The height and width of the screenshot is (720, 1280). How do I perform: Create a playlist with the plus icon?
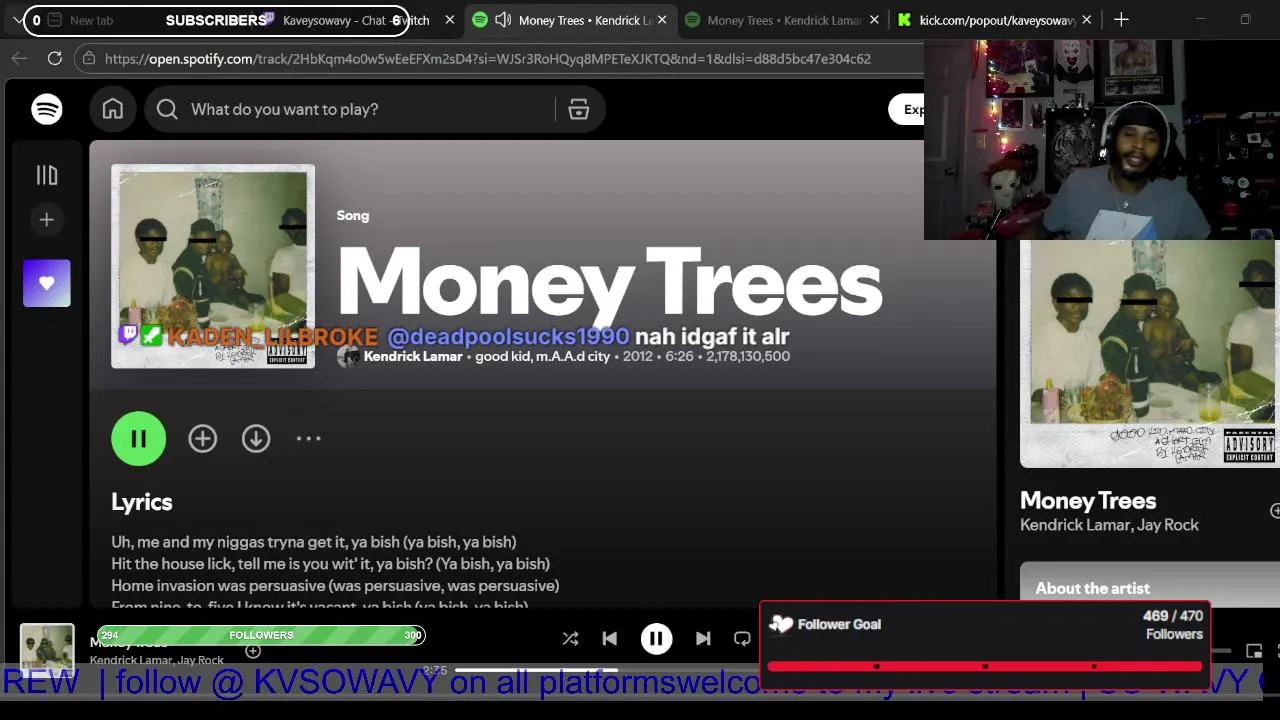coord(47,220)
